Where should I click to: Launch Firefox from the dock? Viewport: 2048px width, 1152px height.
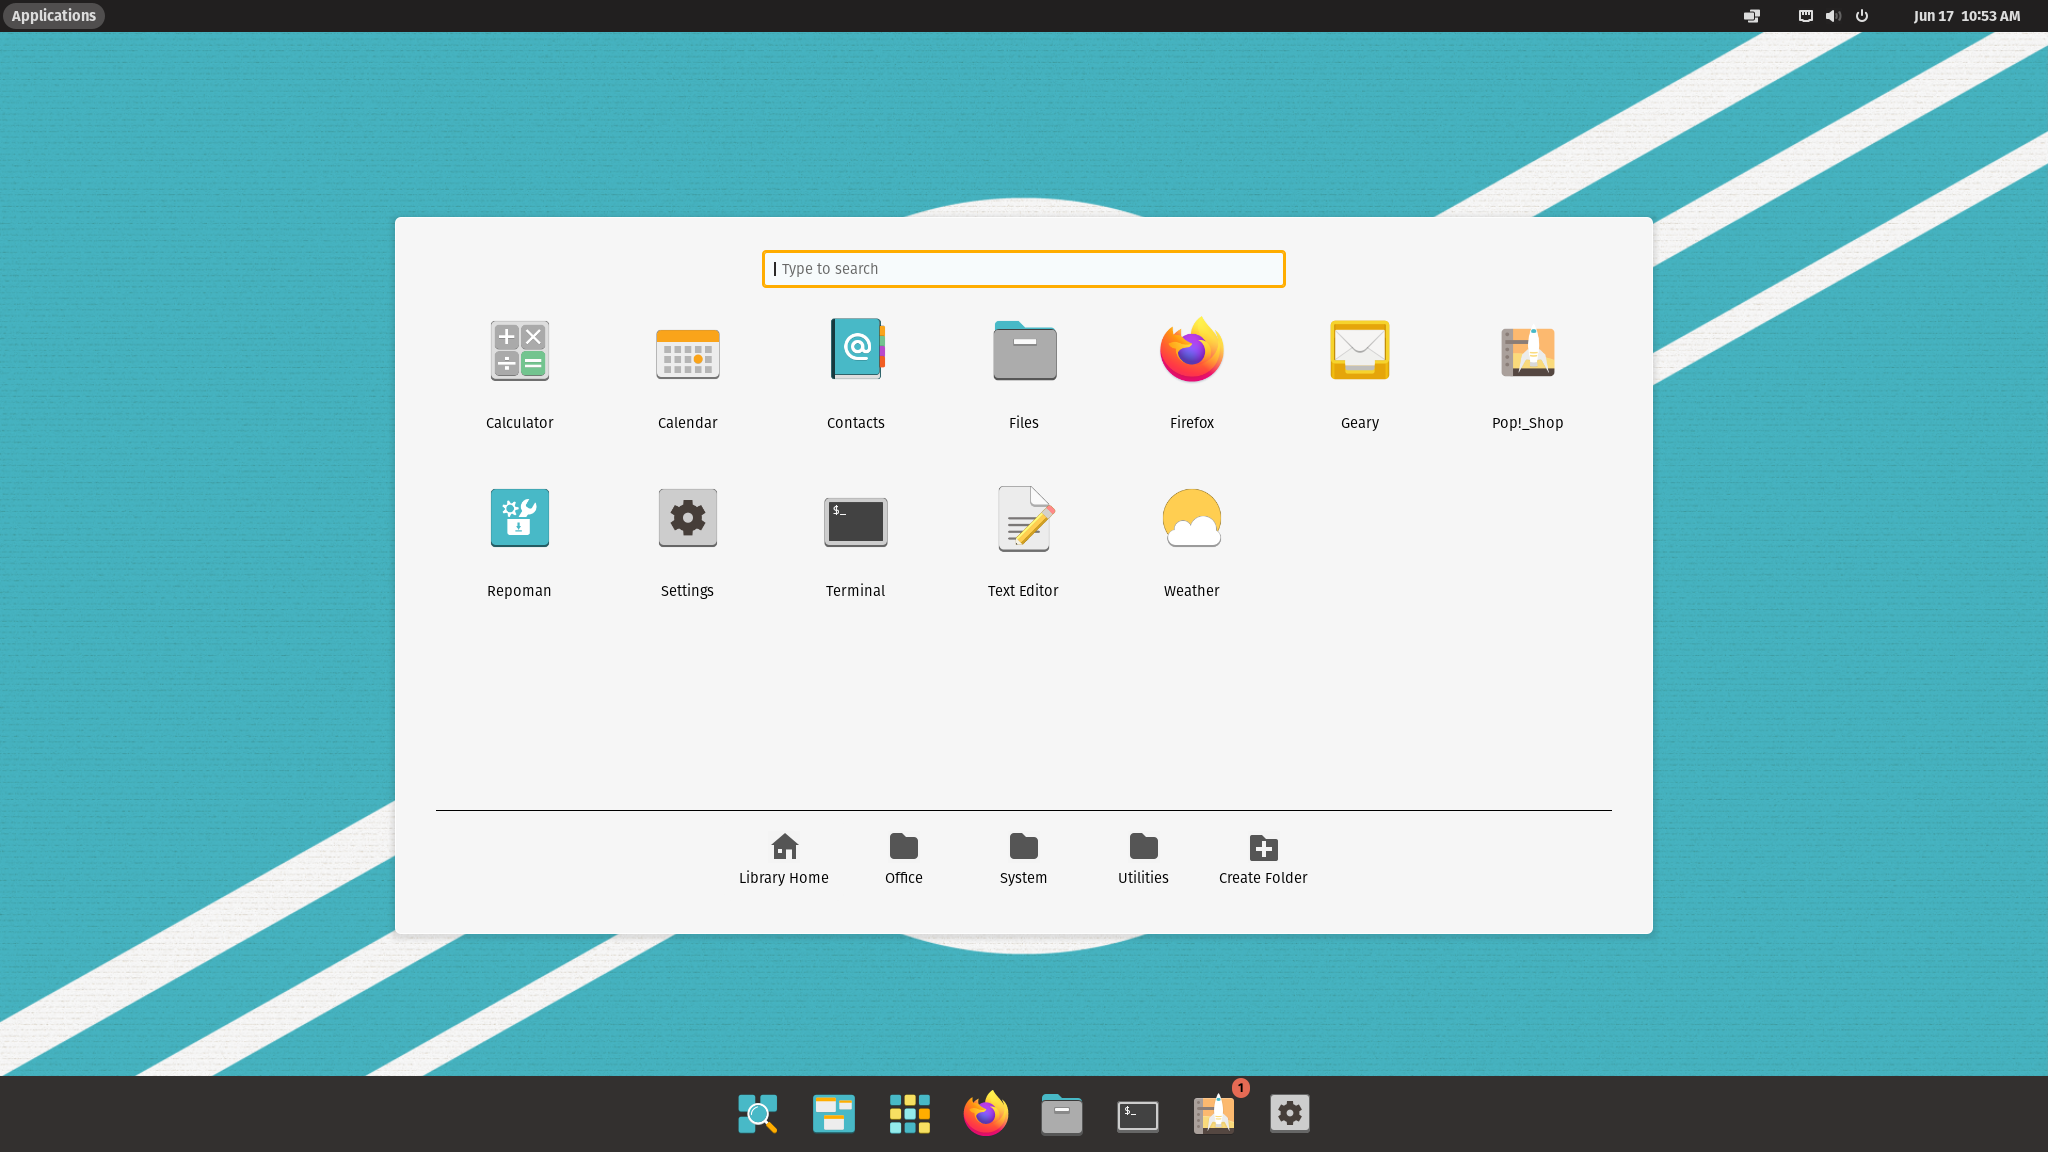point(986,1113)
